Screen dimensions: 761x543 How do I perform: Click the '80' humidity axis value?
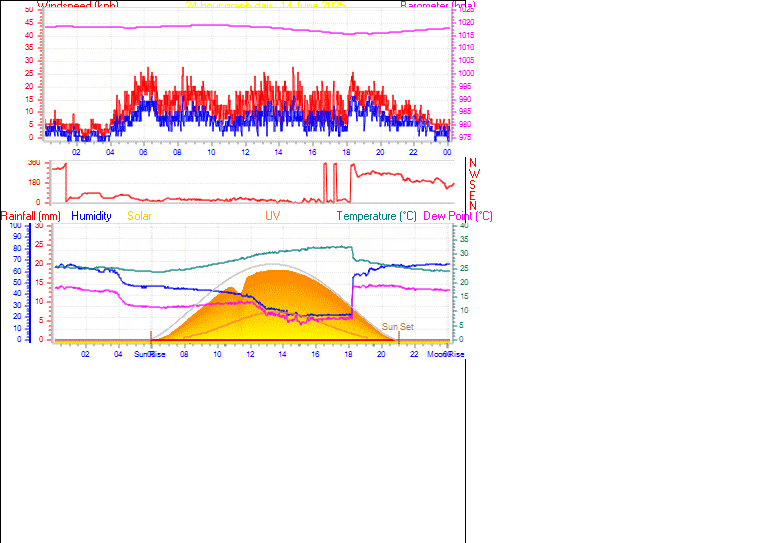(x=17, y=248)
